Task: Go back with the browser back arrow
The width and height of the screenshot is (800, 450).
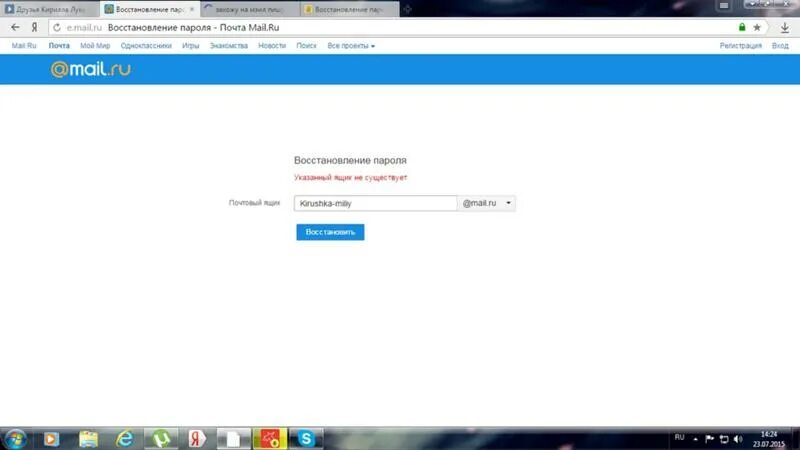Action: [15, 28]
